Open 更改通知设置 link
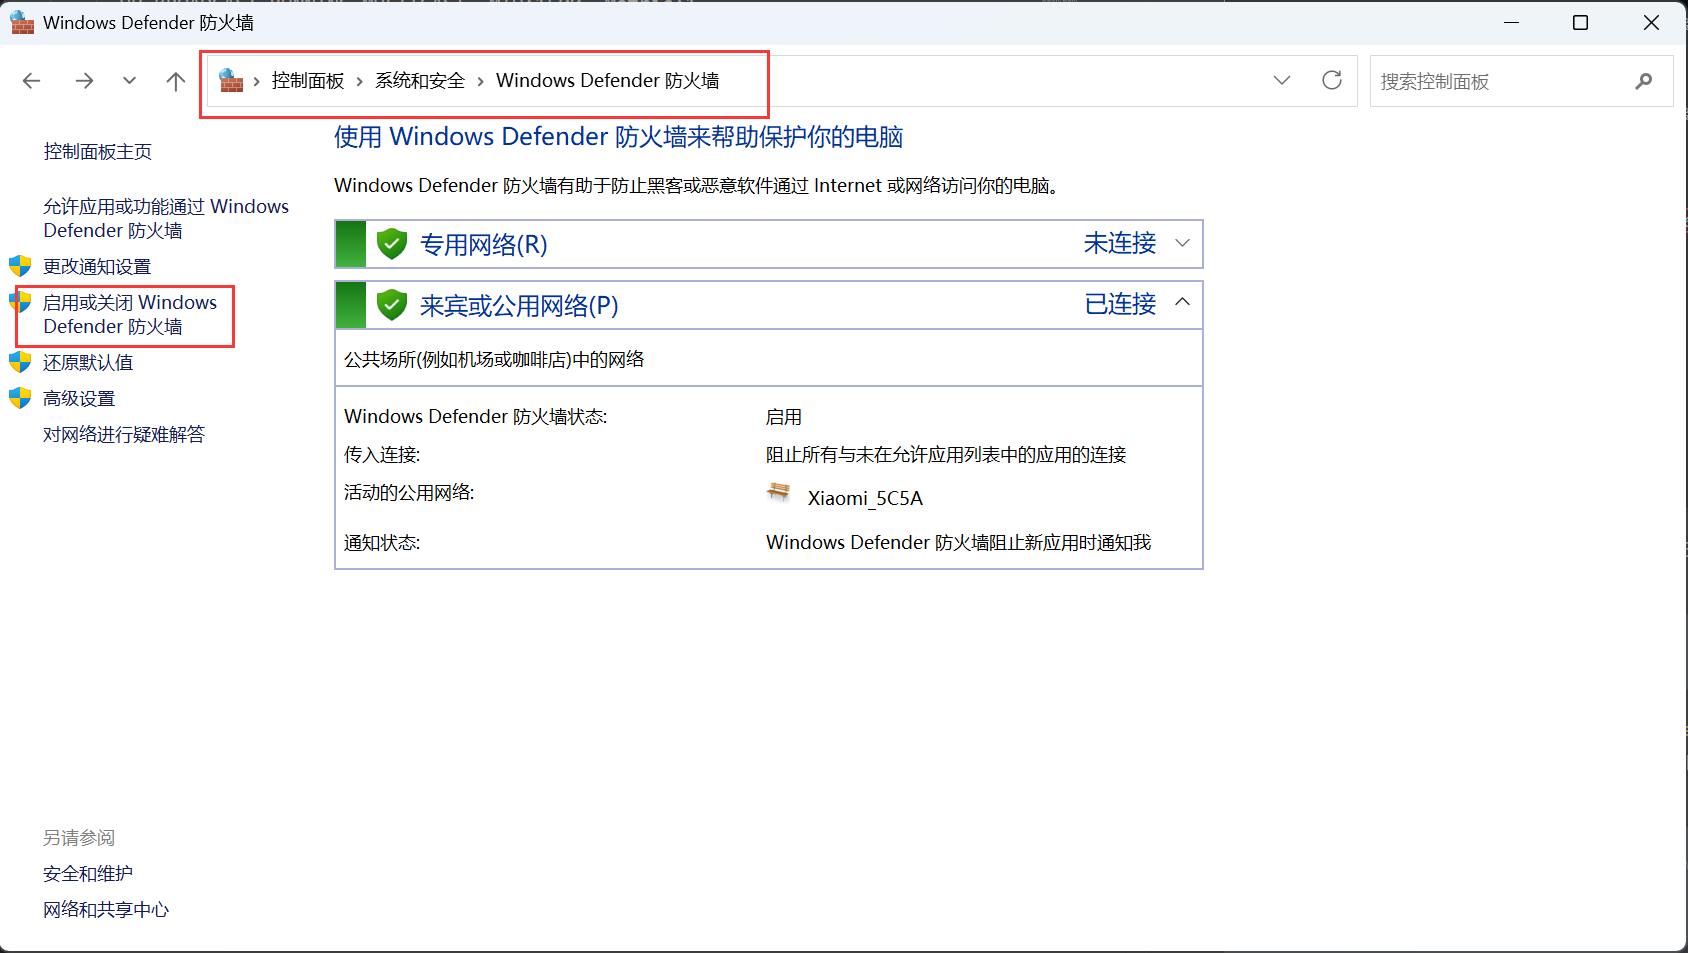1688x953 pixels. [97, 267]
